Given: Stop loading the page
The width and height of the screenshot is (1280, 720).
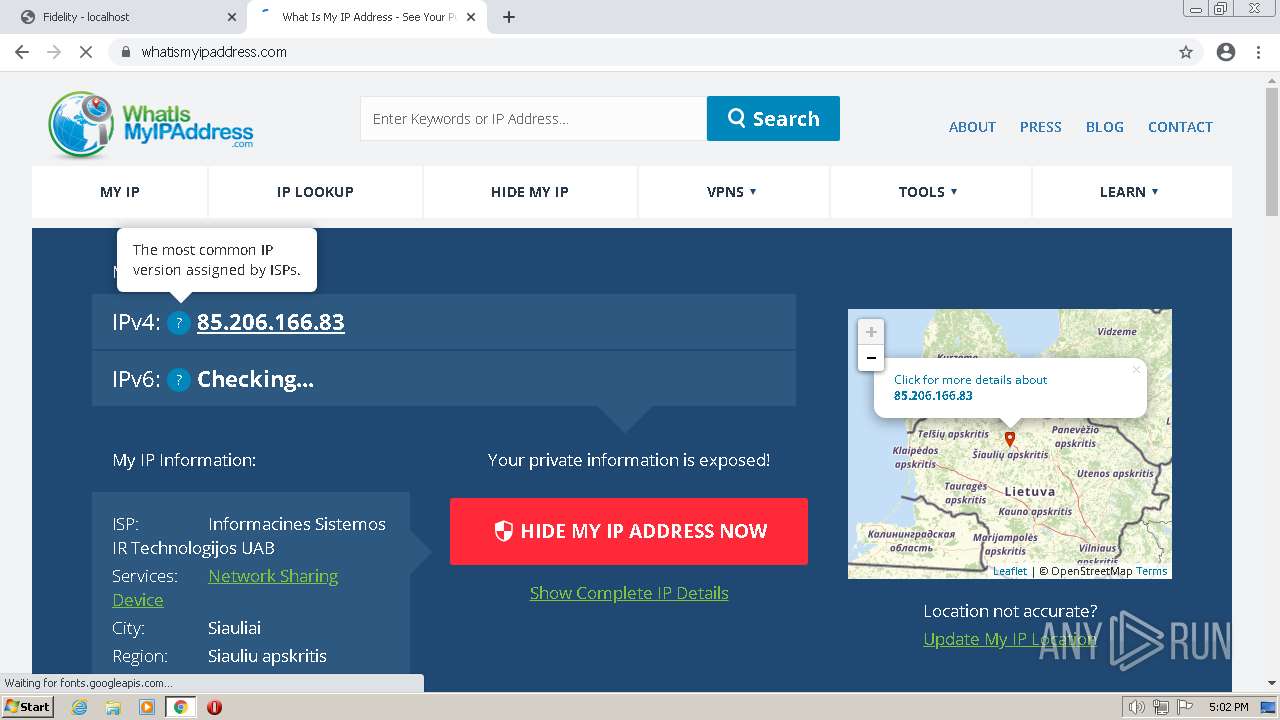Looking at the screenshot, I should 86,52.
